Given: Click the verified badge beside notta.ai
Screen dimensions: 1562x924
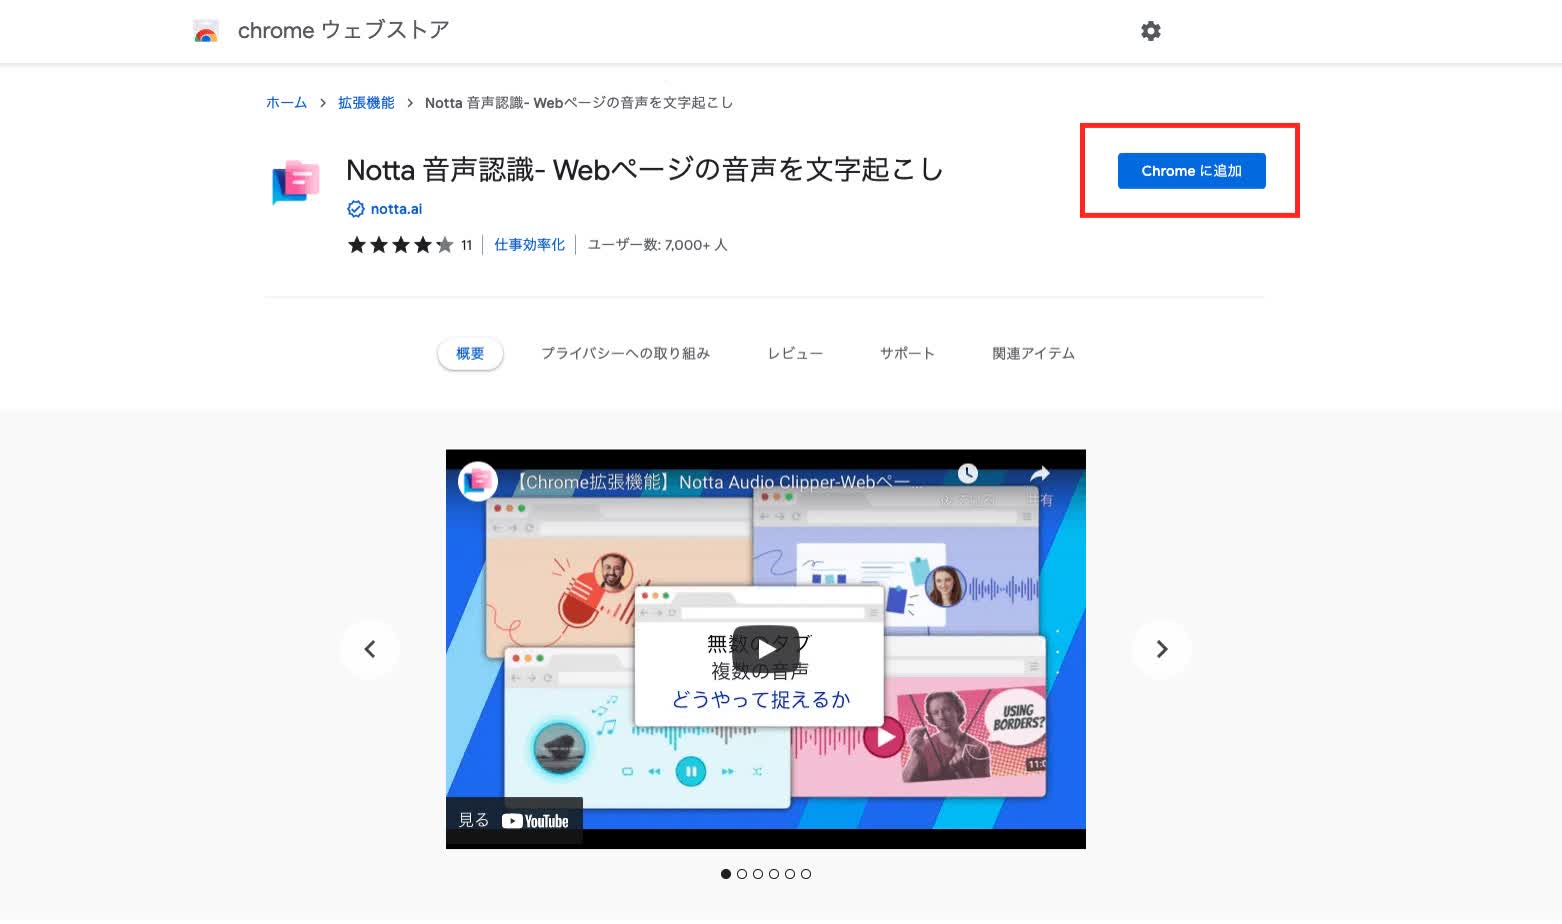Looking at the screenshot, I should (355, 209).
